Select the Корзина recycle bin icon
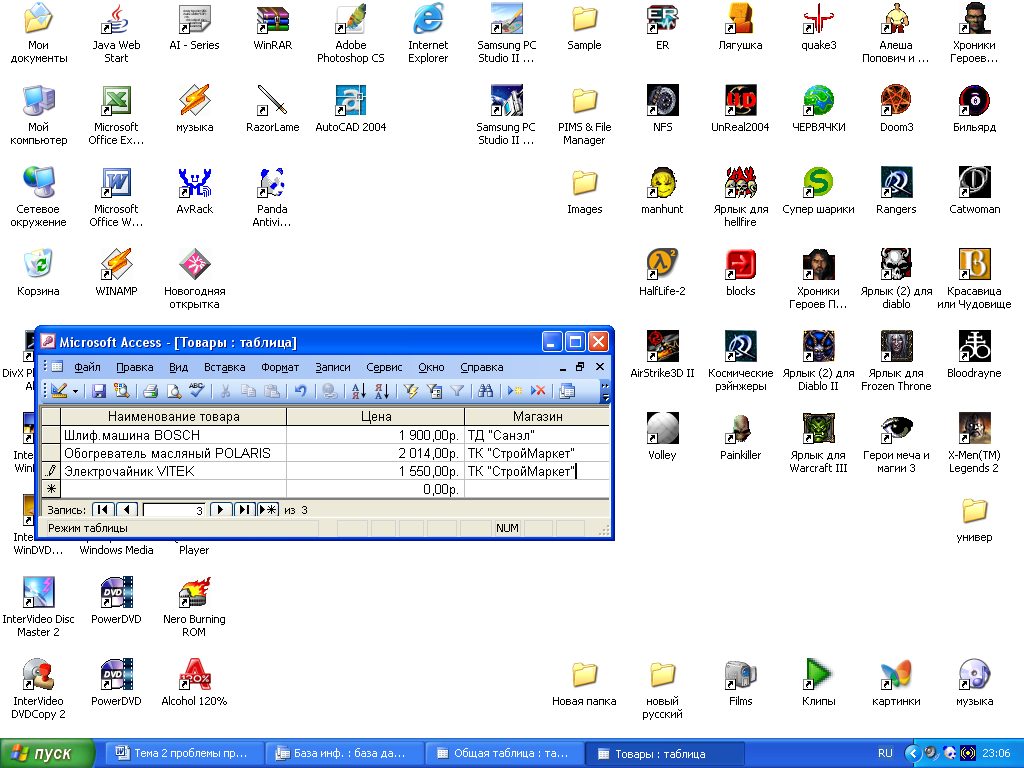 click(39, 273)
